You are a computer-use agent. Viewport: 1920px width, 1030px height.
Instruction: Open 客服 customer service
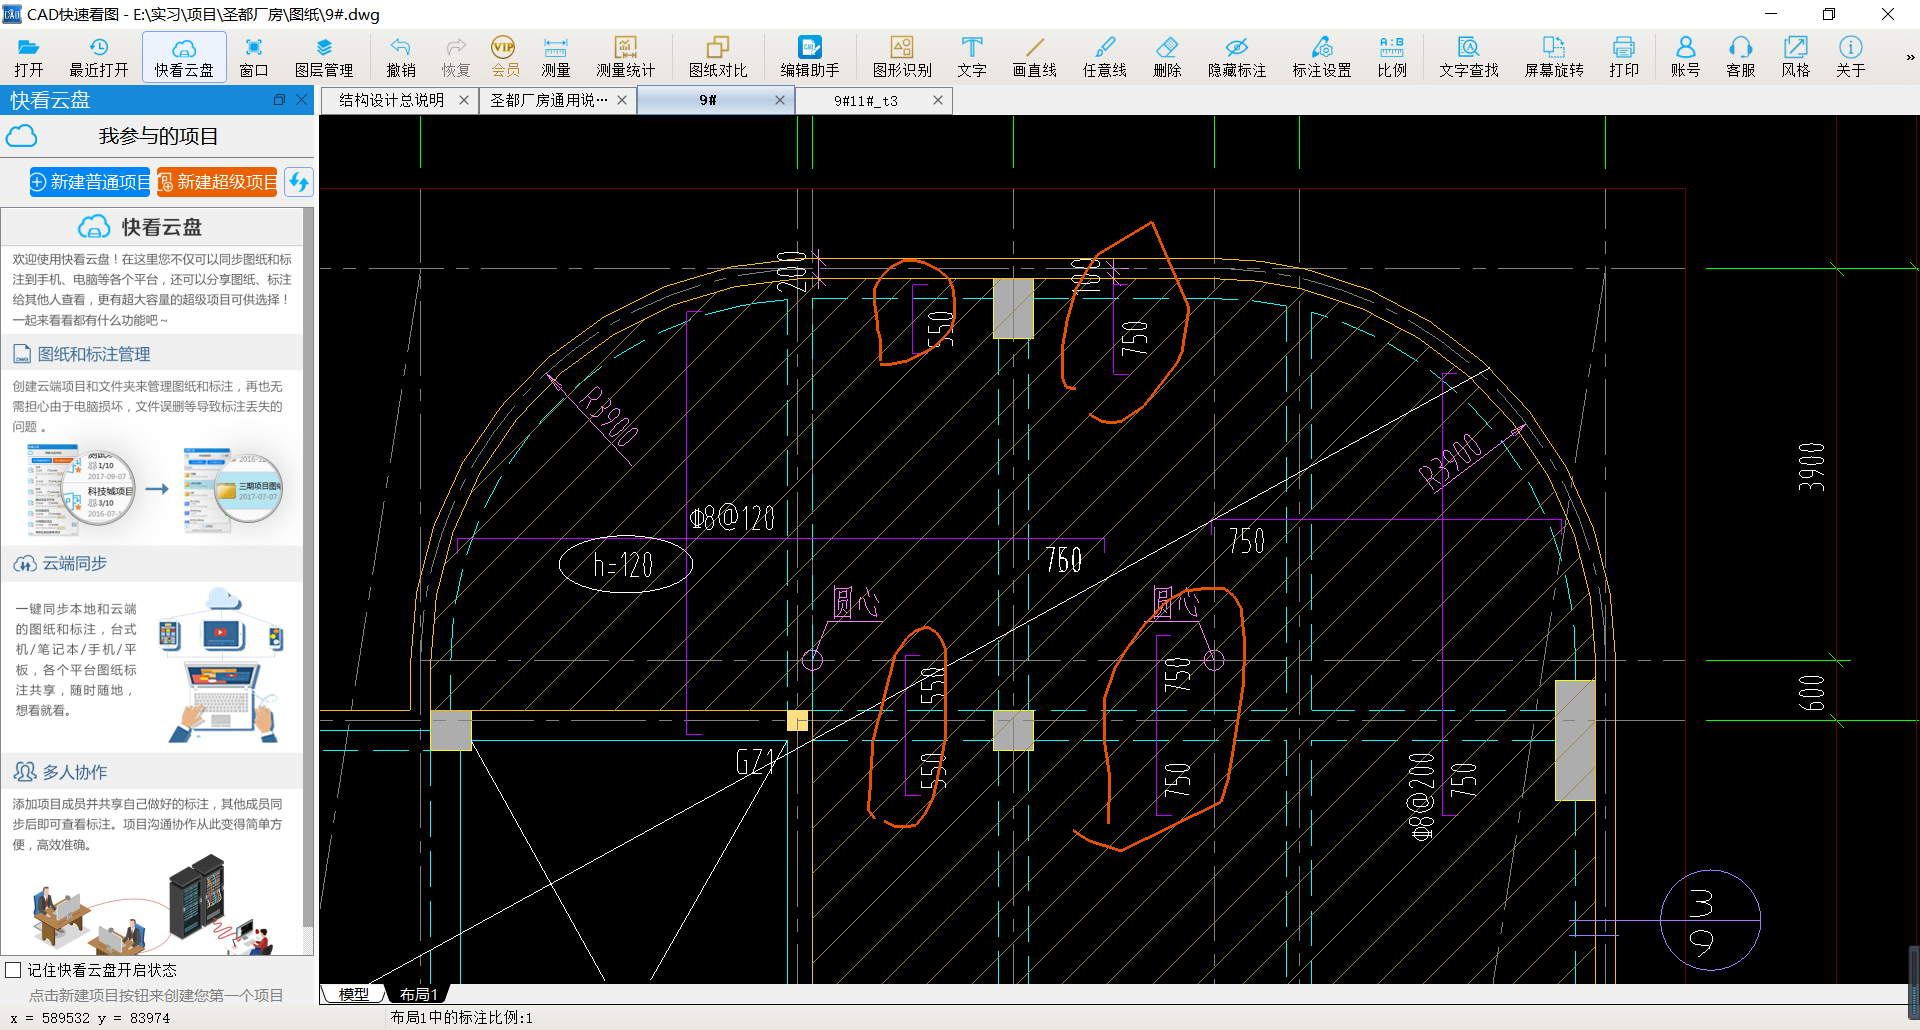pyautogui.click(x=1741, y=57)
